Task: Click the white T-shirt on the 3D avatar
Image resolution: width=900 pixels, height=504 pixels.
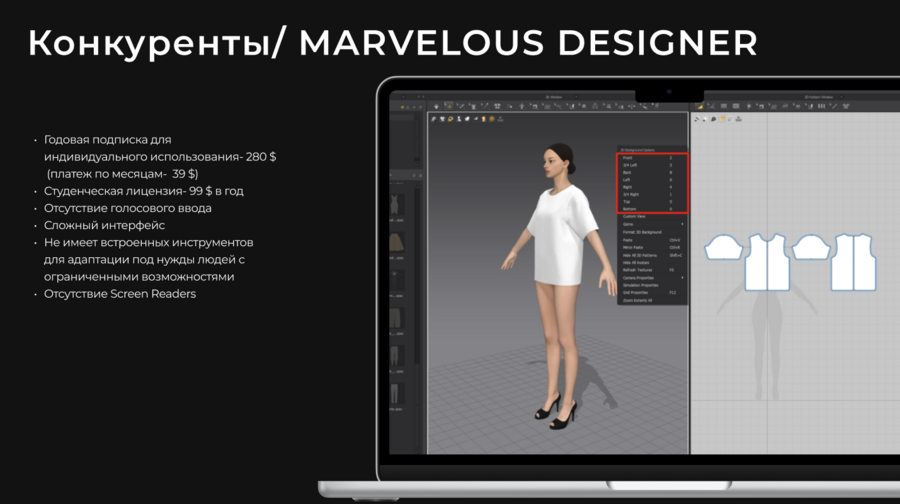Action: tap(560, 235)
